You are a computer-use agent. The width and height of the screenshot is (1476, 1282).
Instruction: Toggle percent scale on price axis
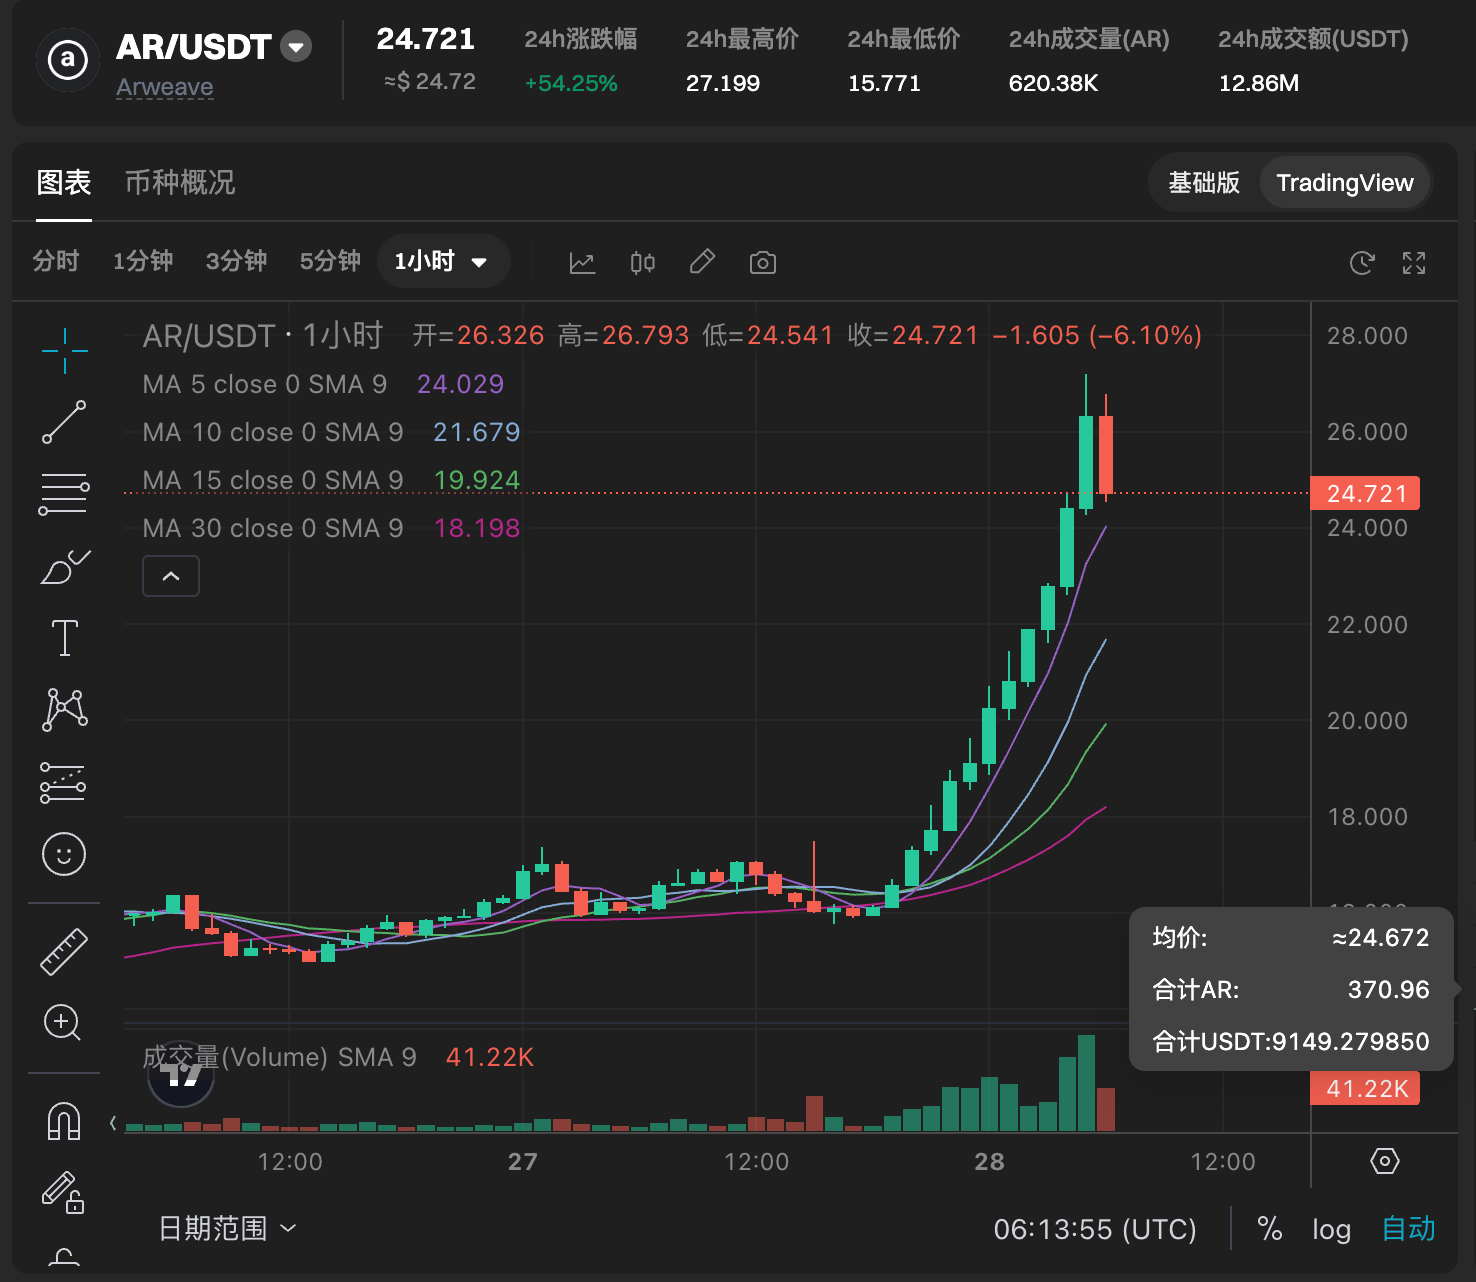(x=1269, y=1229)
